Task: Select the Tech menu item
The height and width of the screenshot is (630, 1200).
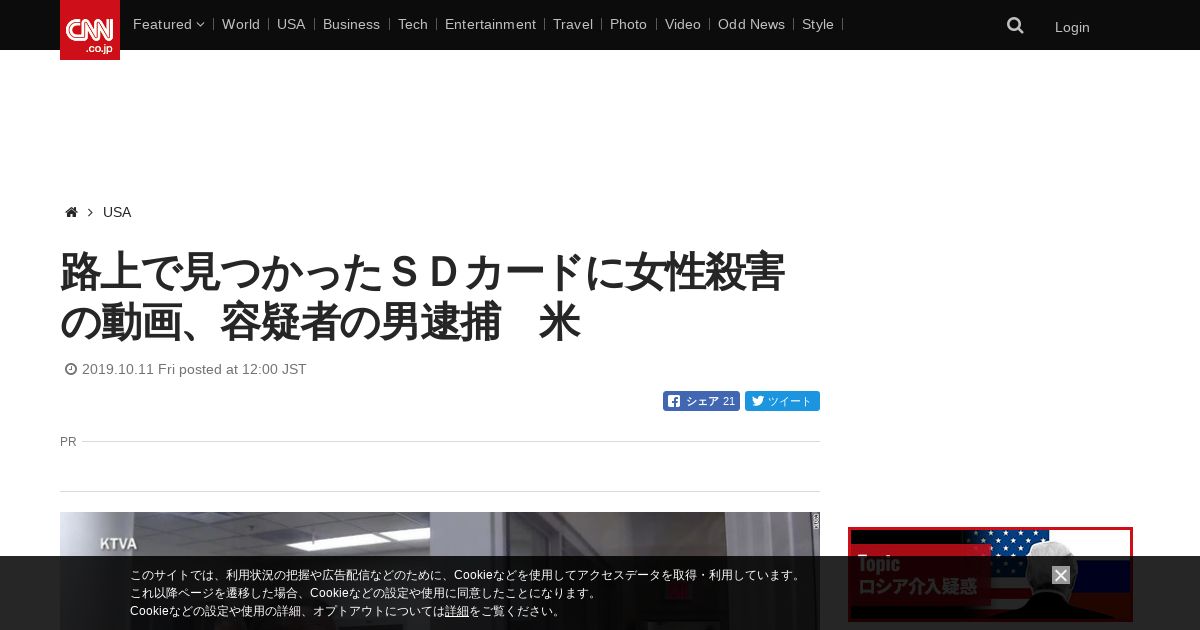Action: [x=412, y=24]
